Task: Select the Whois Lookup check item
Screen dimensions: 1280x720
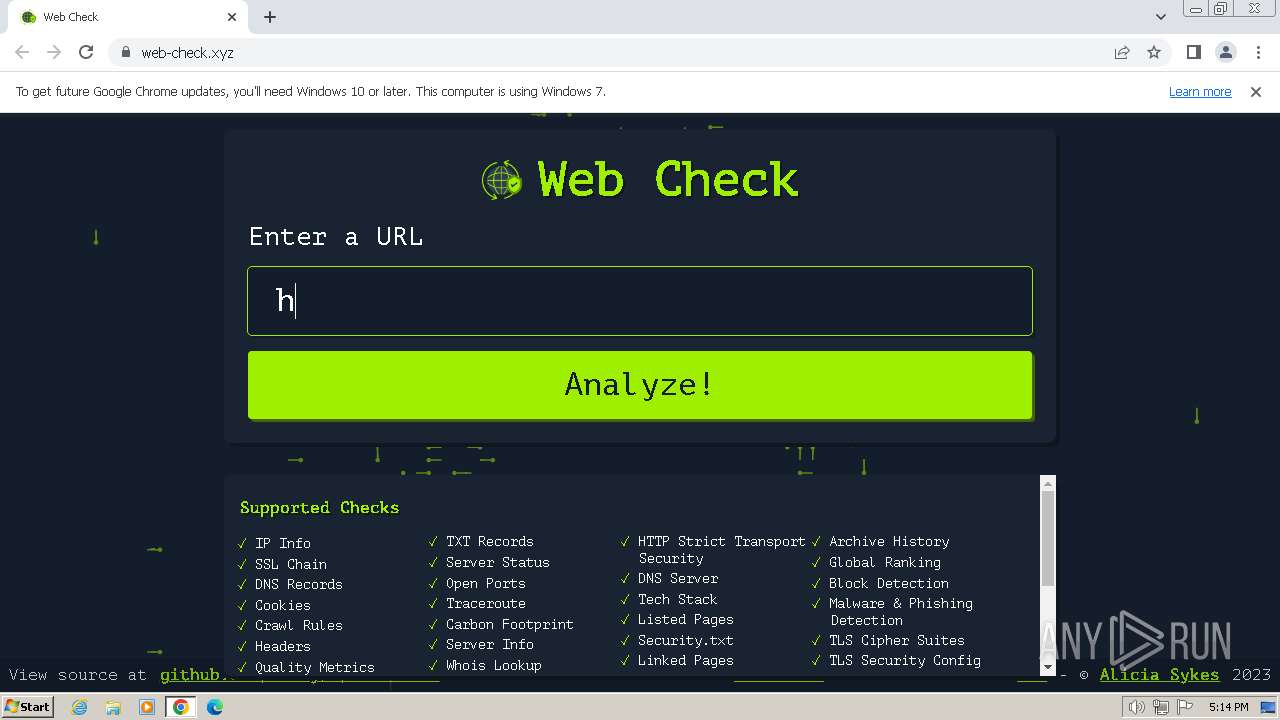Action: (494, 665)
